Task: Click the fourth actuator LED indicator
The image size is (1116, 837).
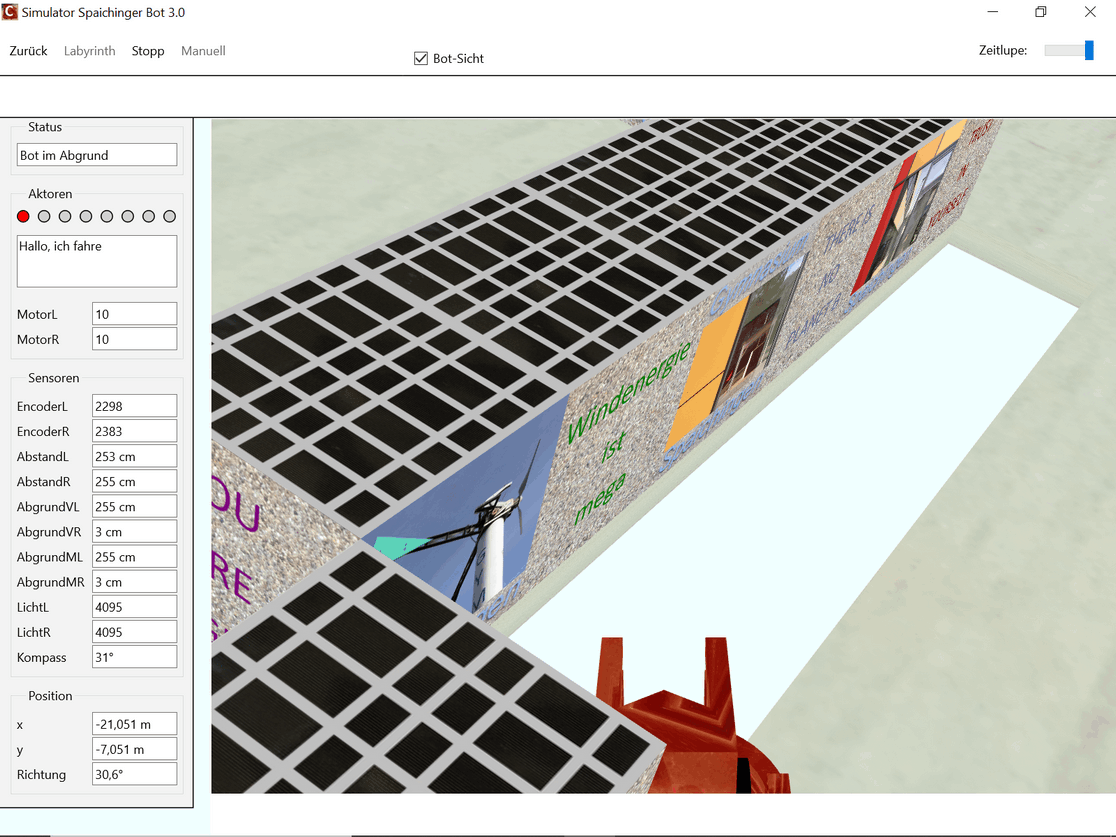Action: point(86,216)
